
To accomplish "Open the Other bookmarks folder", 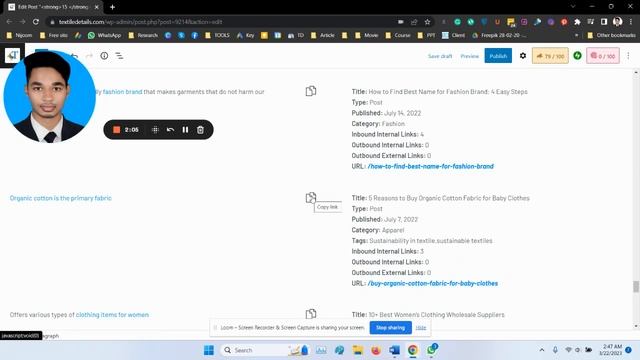I will (611, 35).
